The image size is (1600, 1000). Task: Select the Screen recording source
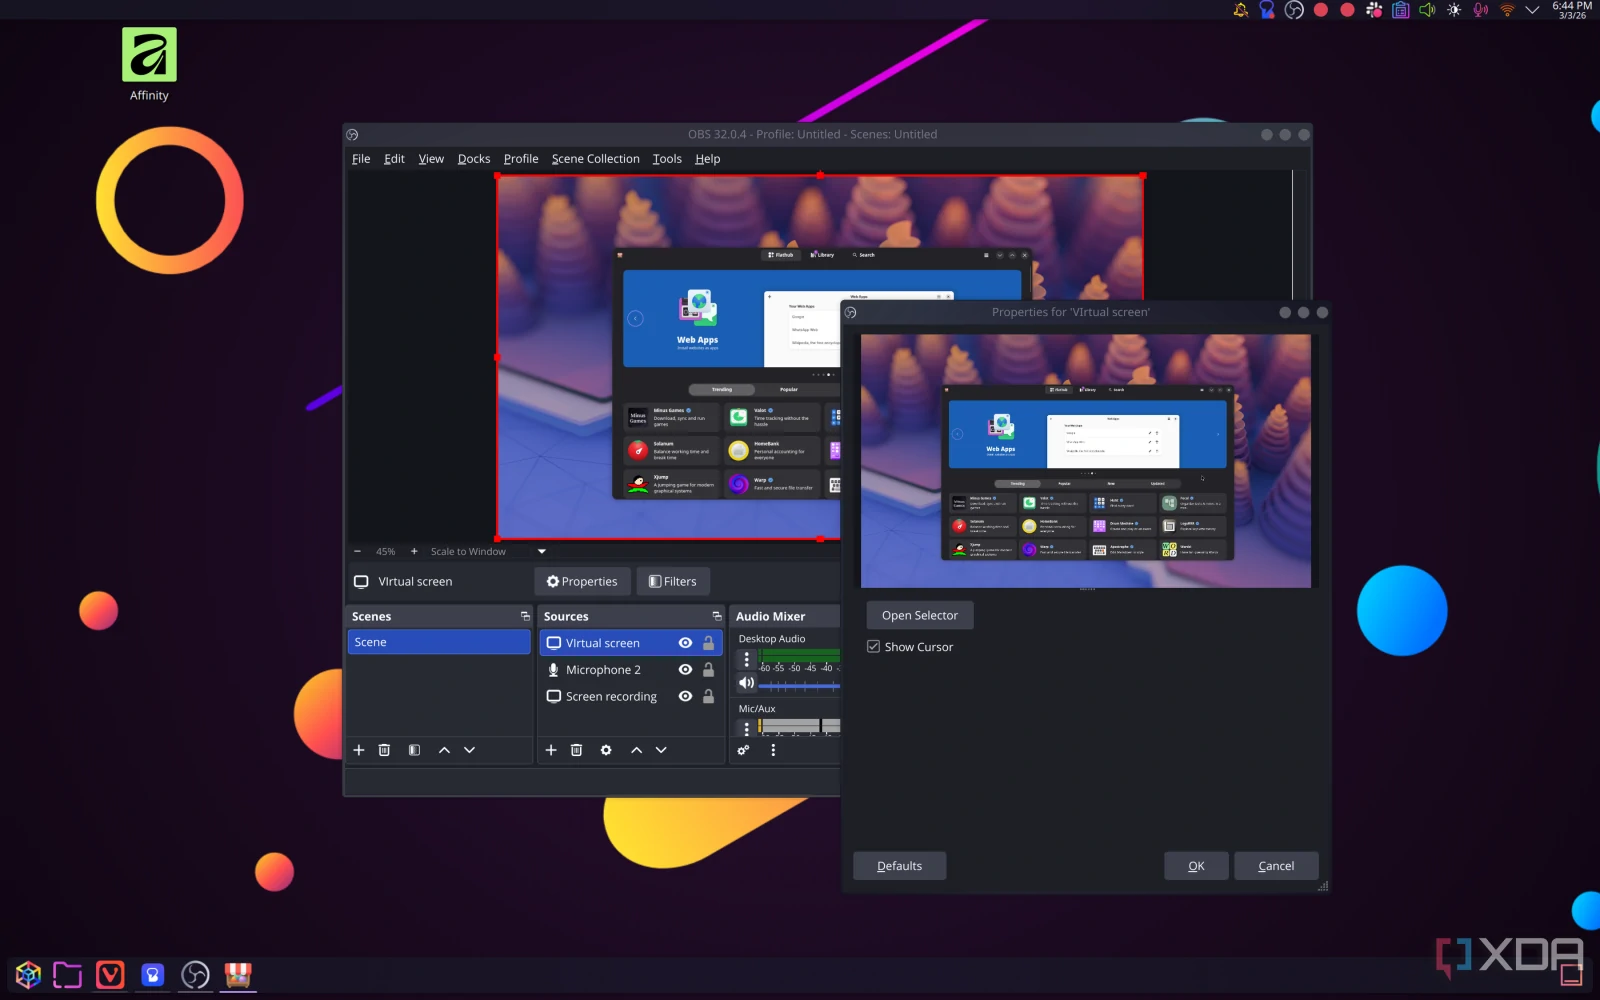coord(610,696)
